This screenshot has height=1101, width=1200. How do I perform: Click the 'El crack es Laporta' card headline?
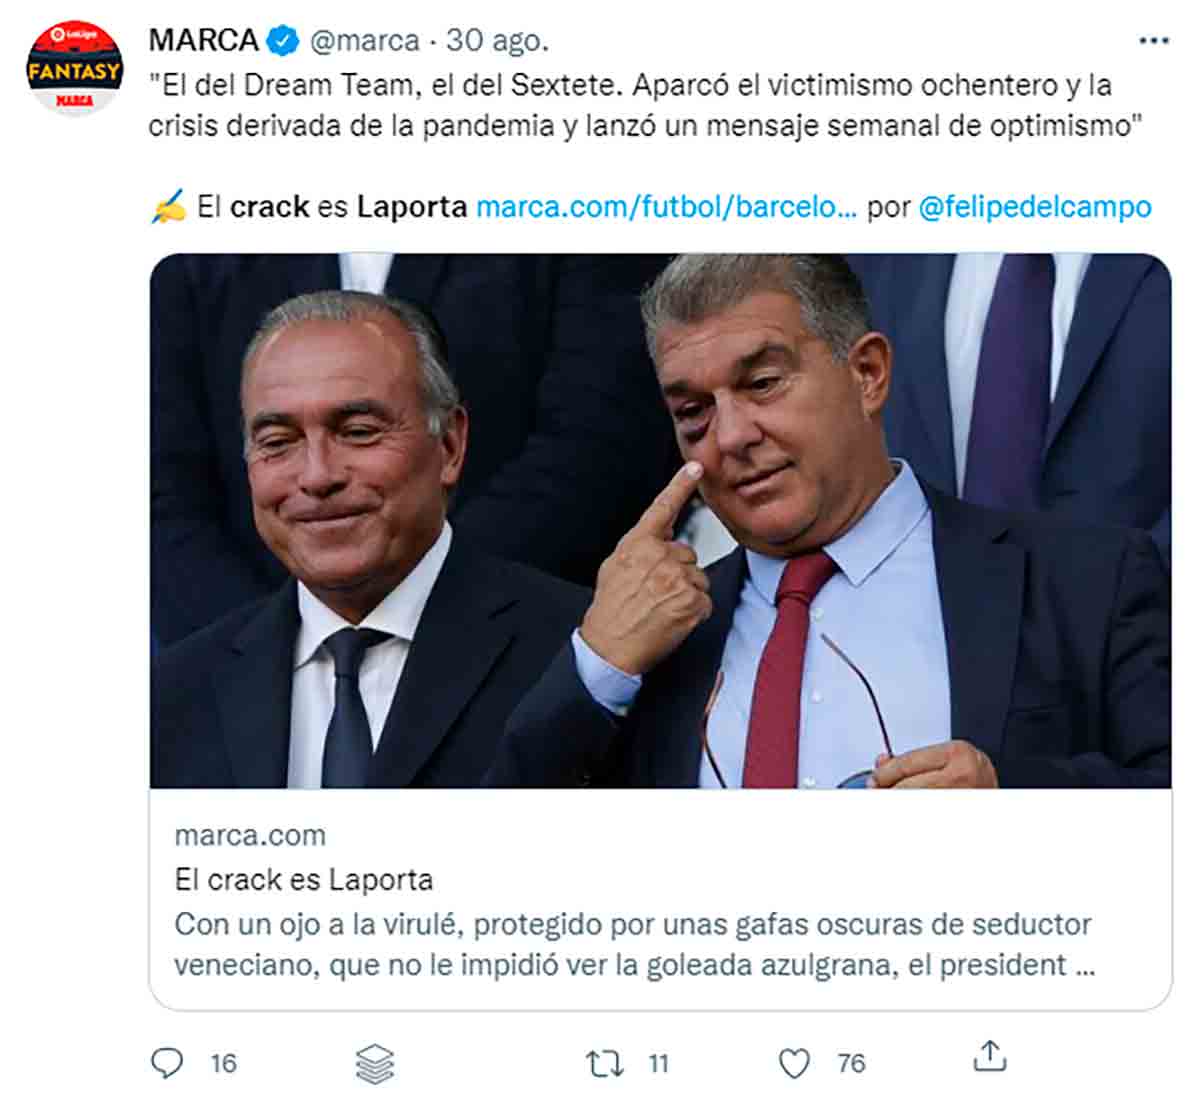304,880
